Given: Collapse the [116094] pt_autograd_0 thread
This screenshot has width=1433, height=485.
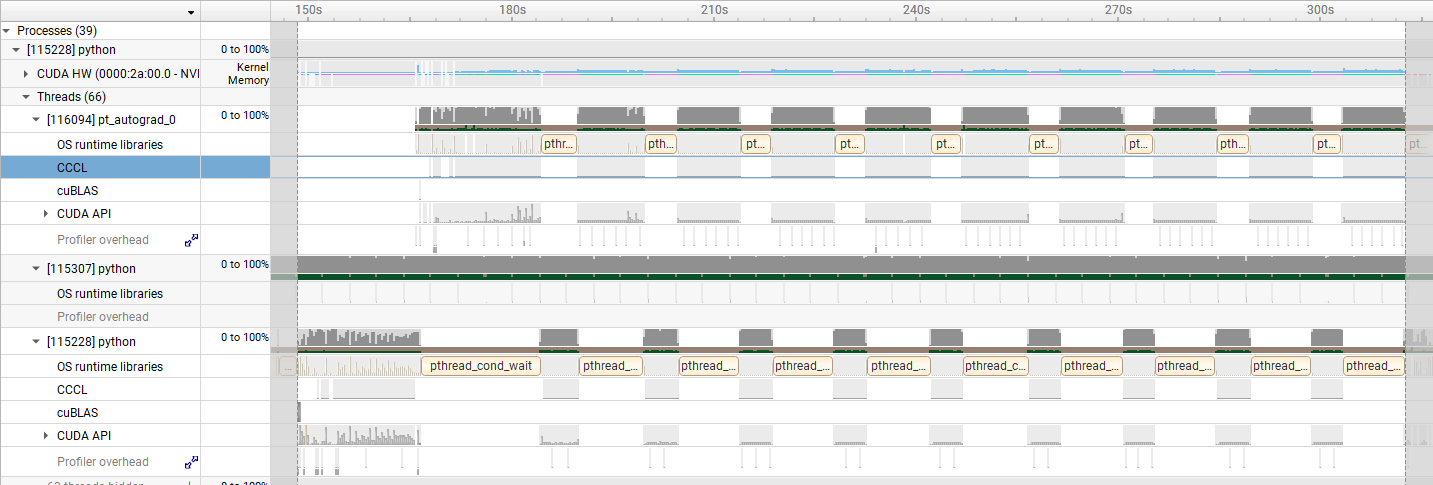Looking at the screenshot, I should [x=37, y=120].
